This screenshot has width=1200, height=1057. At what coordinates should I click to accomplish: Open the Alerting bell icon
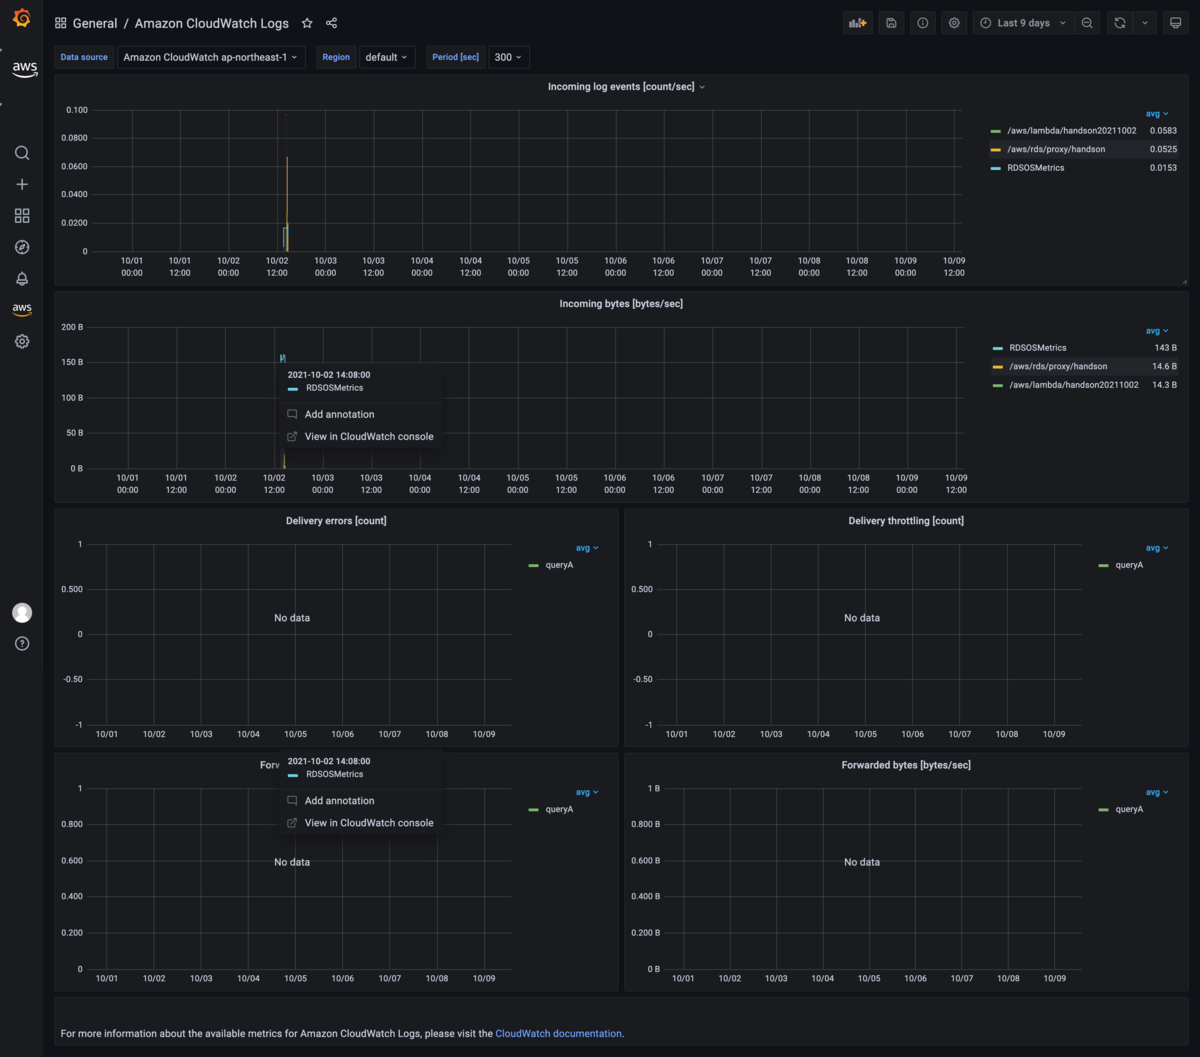tap(22, 279)
